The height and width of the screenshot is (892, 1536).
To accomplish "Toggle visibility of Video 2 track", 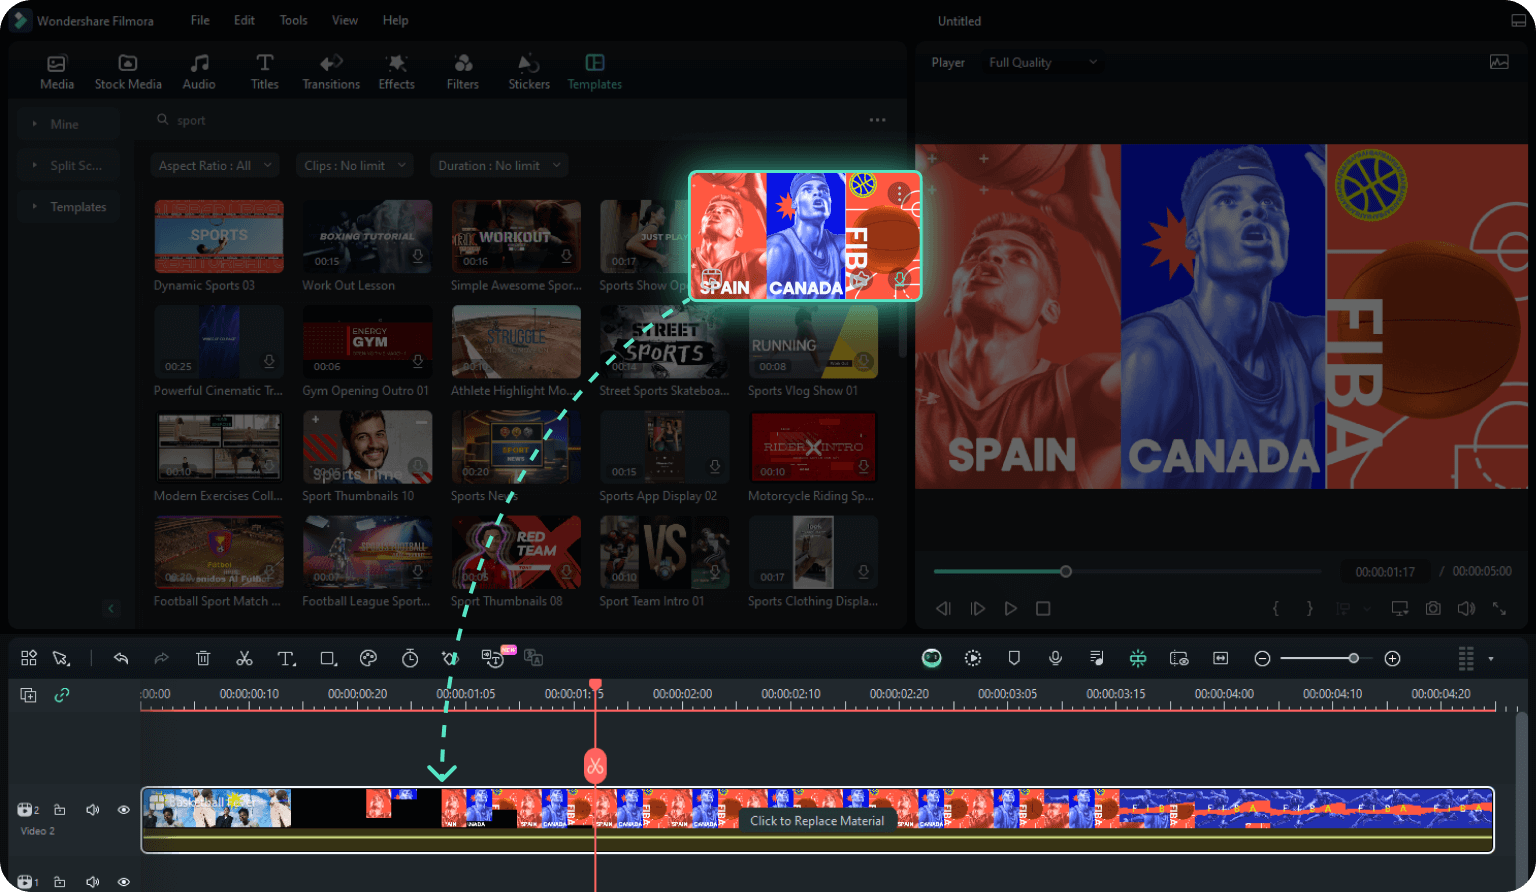I will pyautogui.click(x=124, y=810).
